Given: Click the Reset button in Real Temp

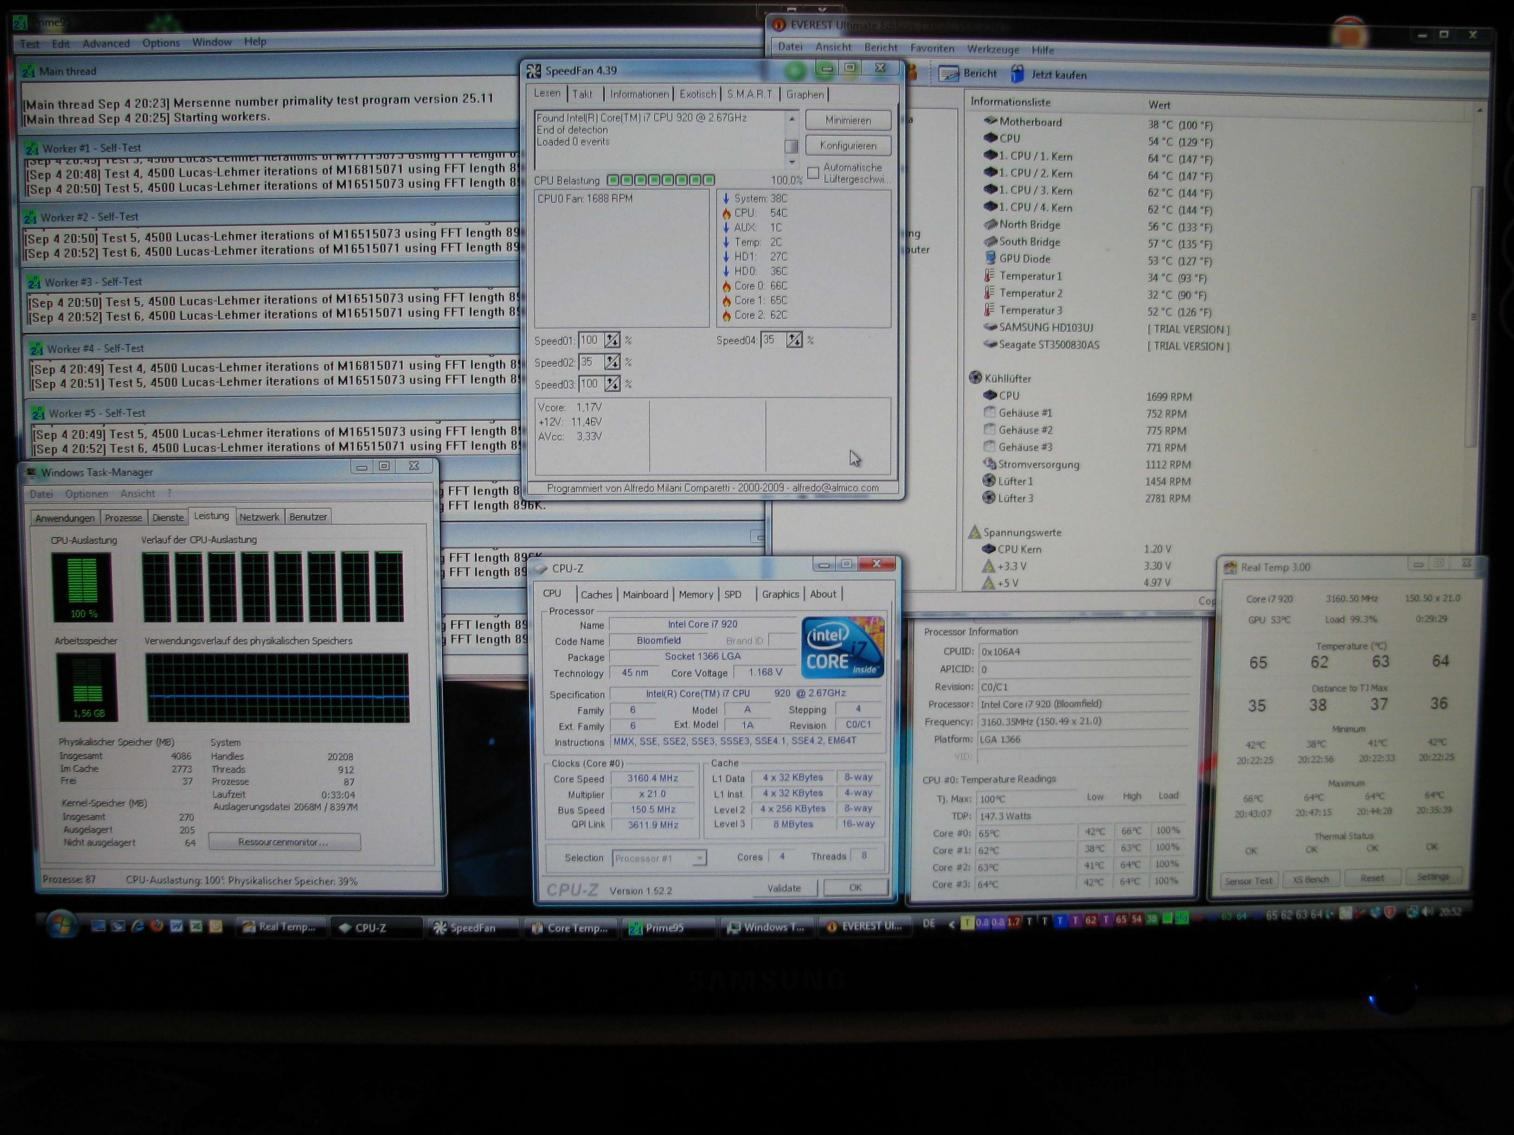Looking at the screenshot, I should [x=1371, y=878].
